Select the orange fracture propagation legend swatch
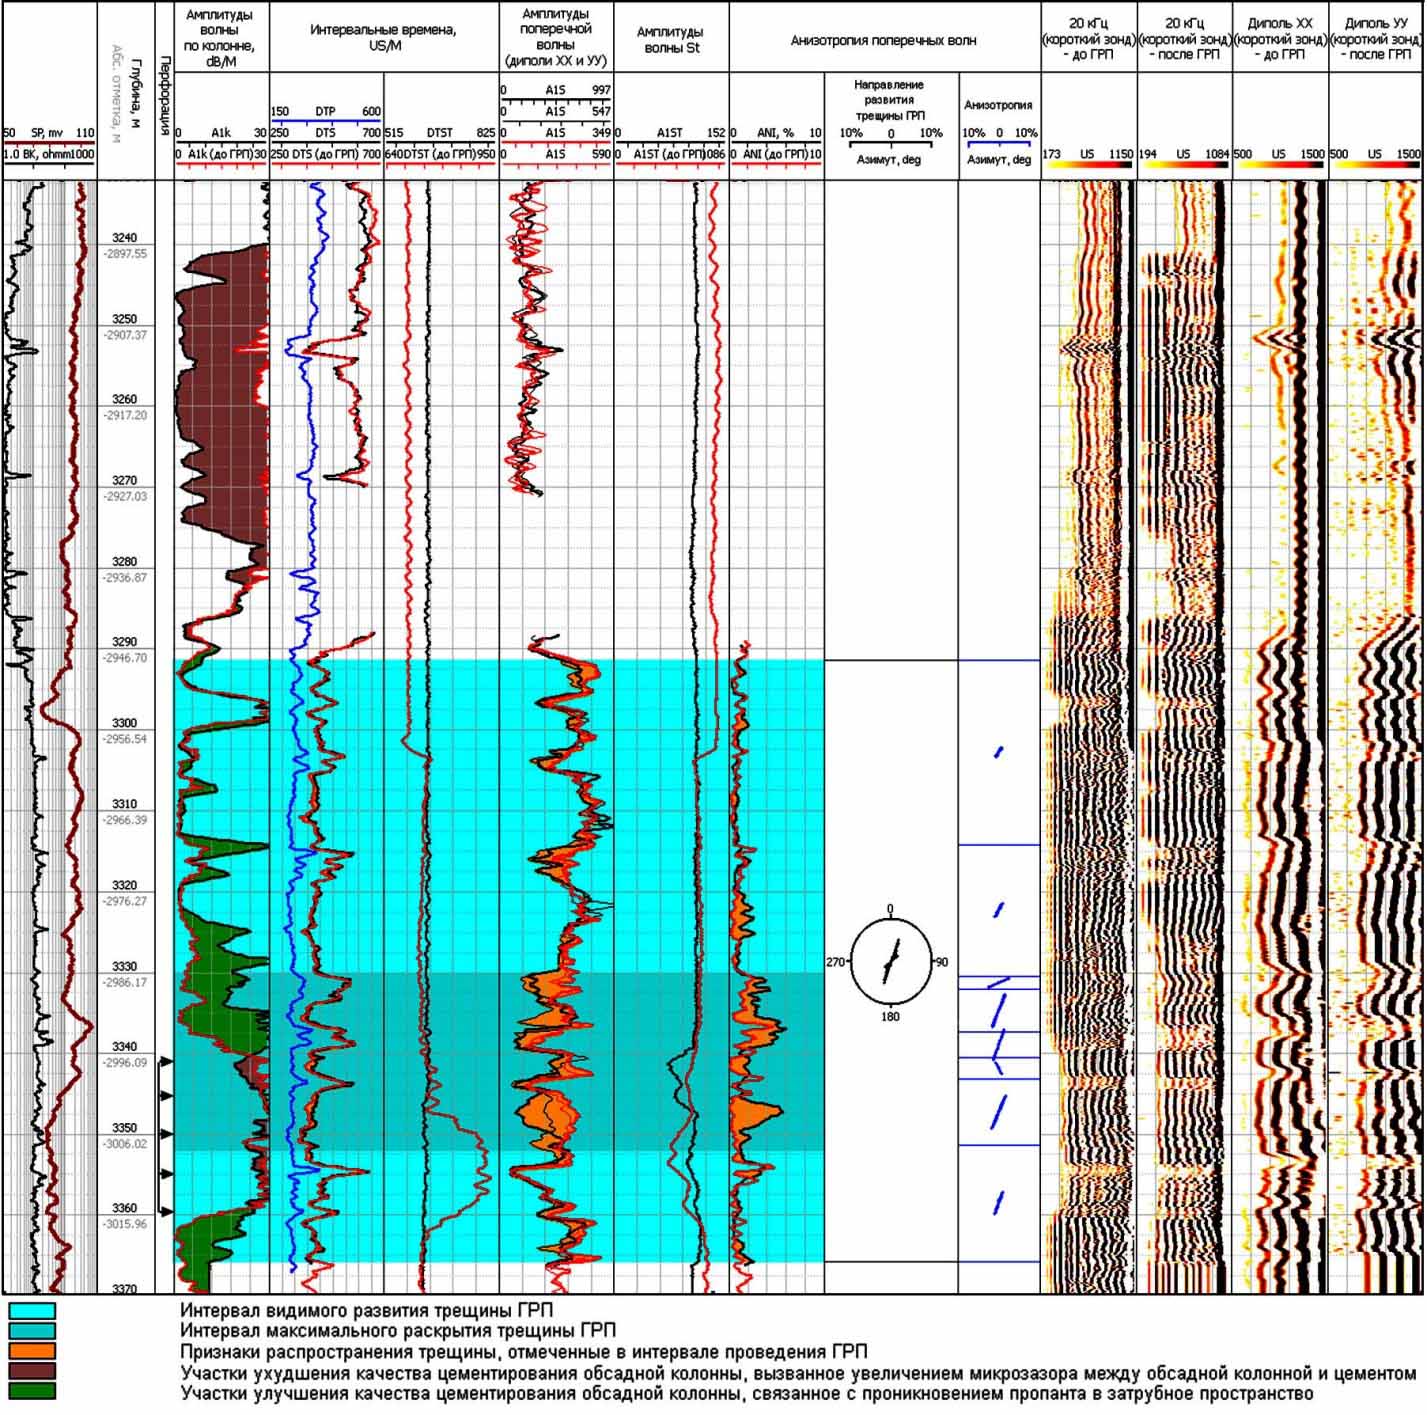The height and width of the screenshot is (1415, 1427). 32,1351
